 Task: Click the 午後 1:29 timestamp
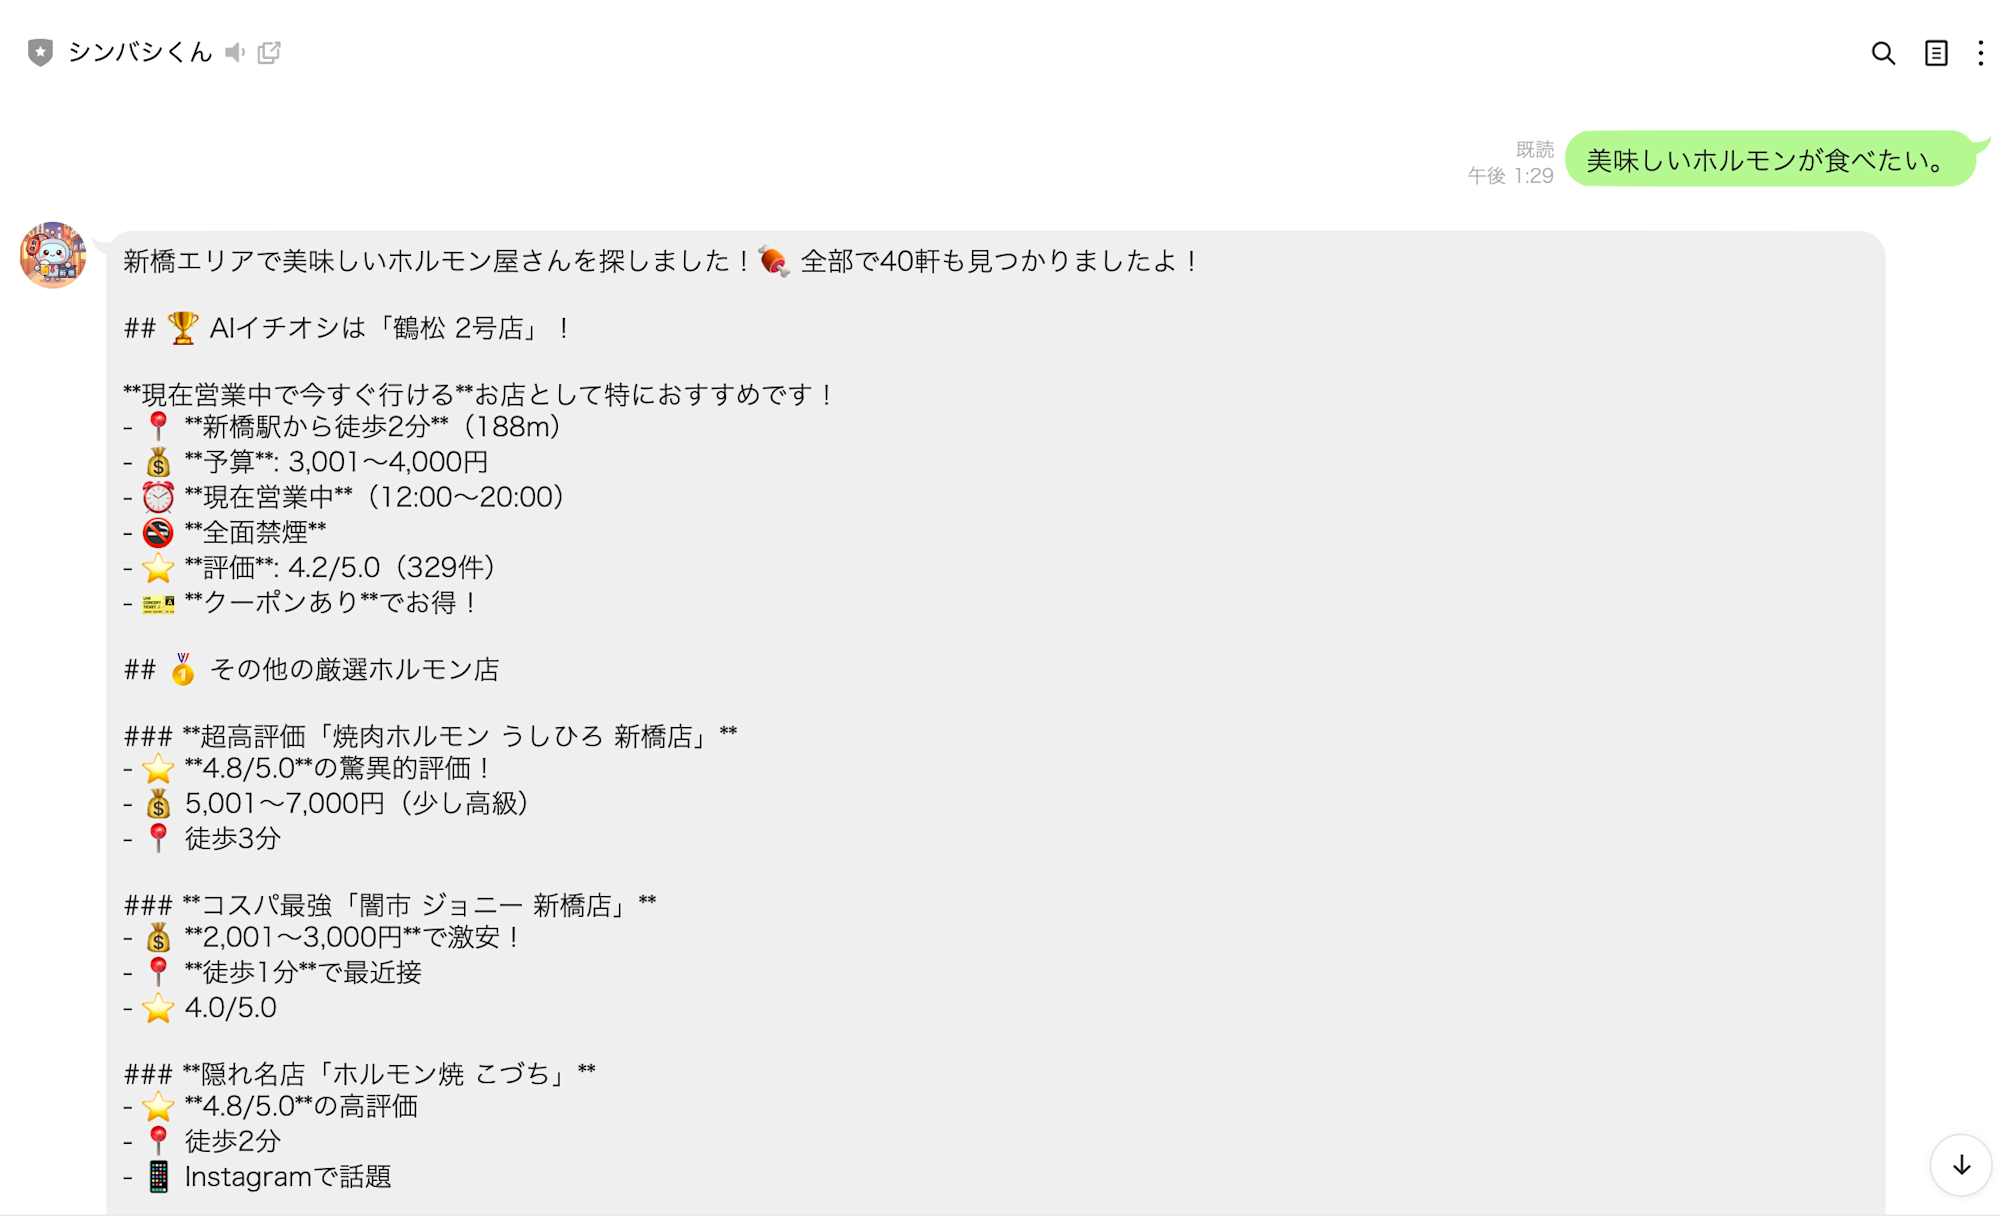pyautogui.click(x=1510, y=176)
